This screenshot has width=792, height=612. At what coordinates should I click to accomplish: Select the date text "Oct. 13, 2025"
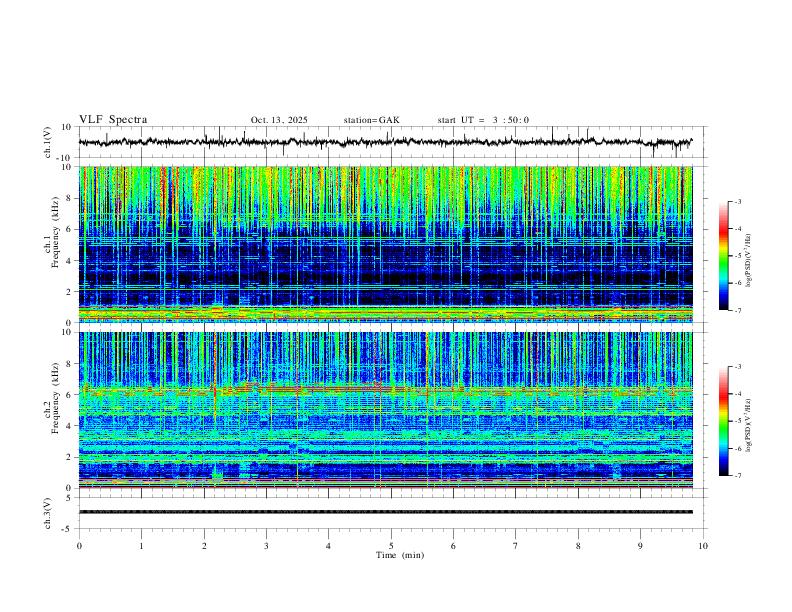pos(279,120)
